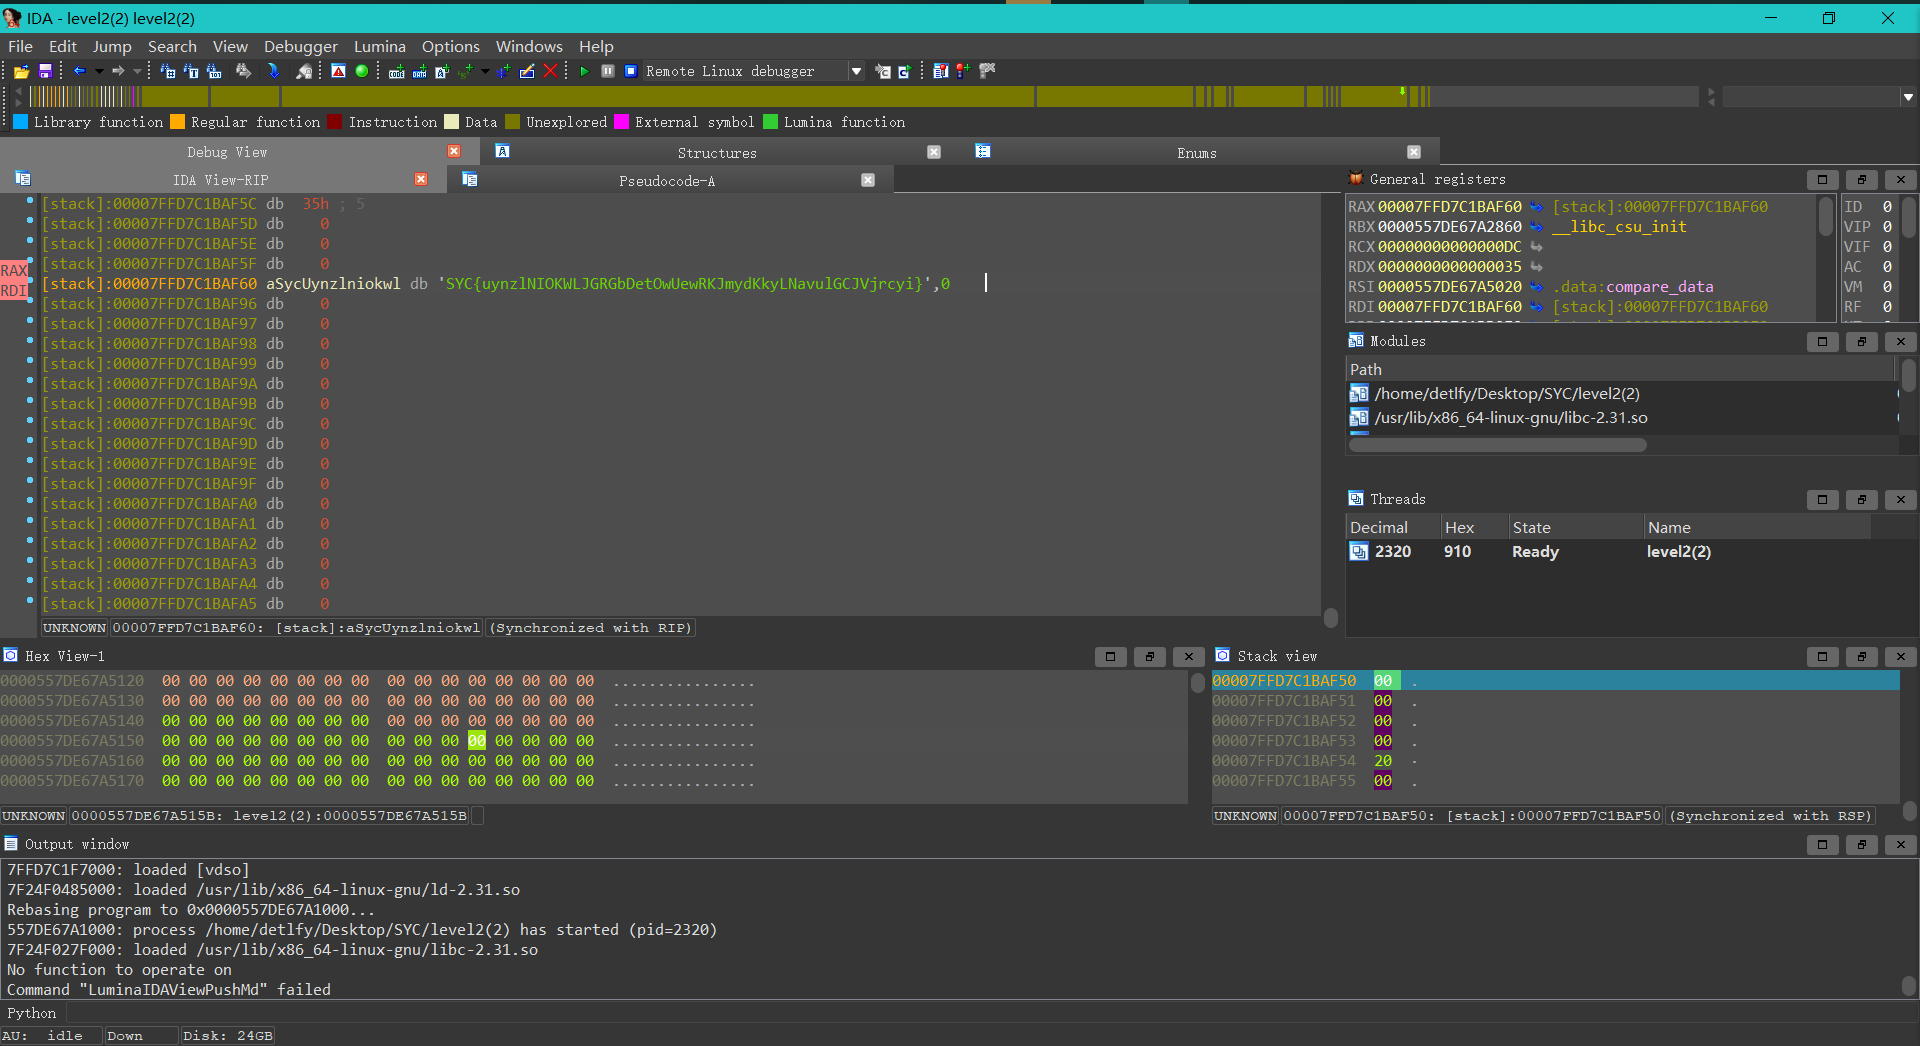Viewport: 1920px width, 1046px height.
Task: Click compare_data link in RSI row
Action: (x=1660, y=287)
